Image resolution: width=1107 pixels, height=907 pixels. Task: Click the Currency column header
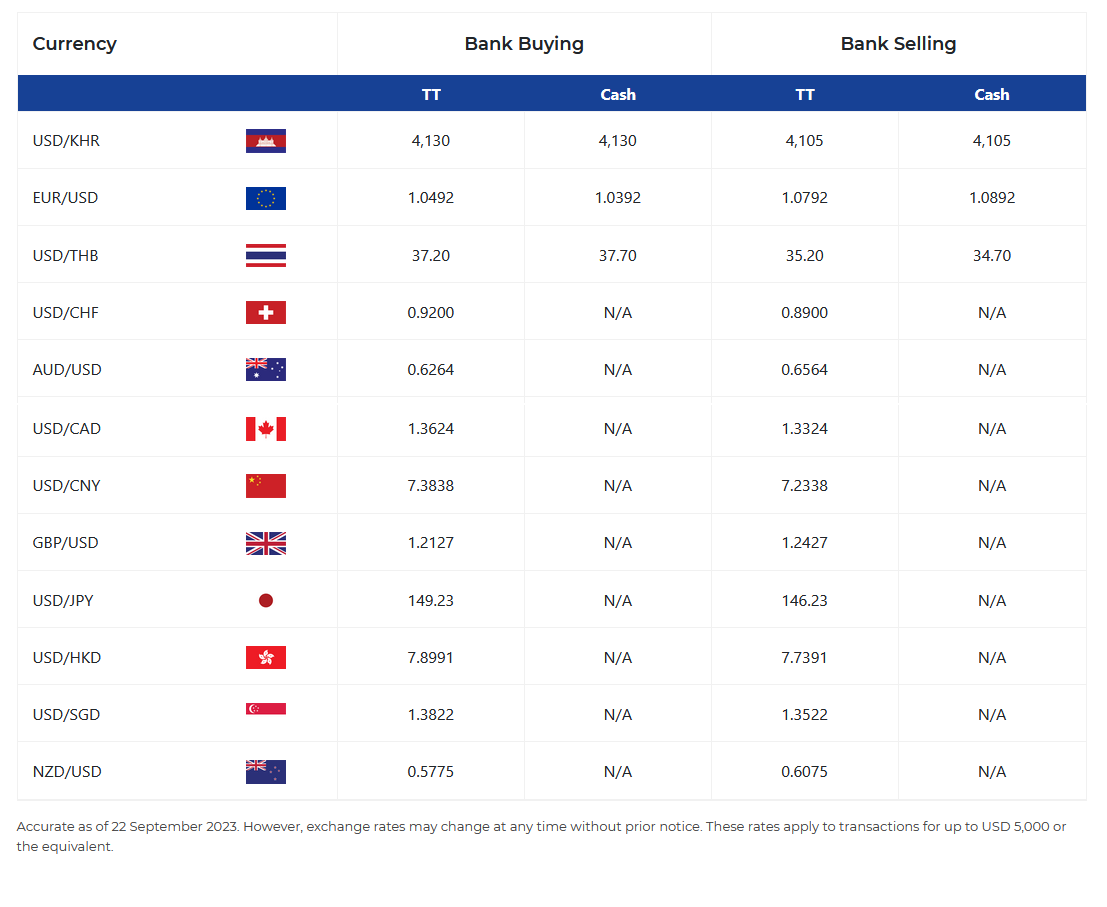click(x=75, y=44)
